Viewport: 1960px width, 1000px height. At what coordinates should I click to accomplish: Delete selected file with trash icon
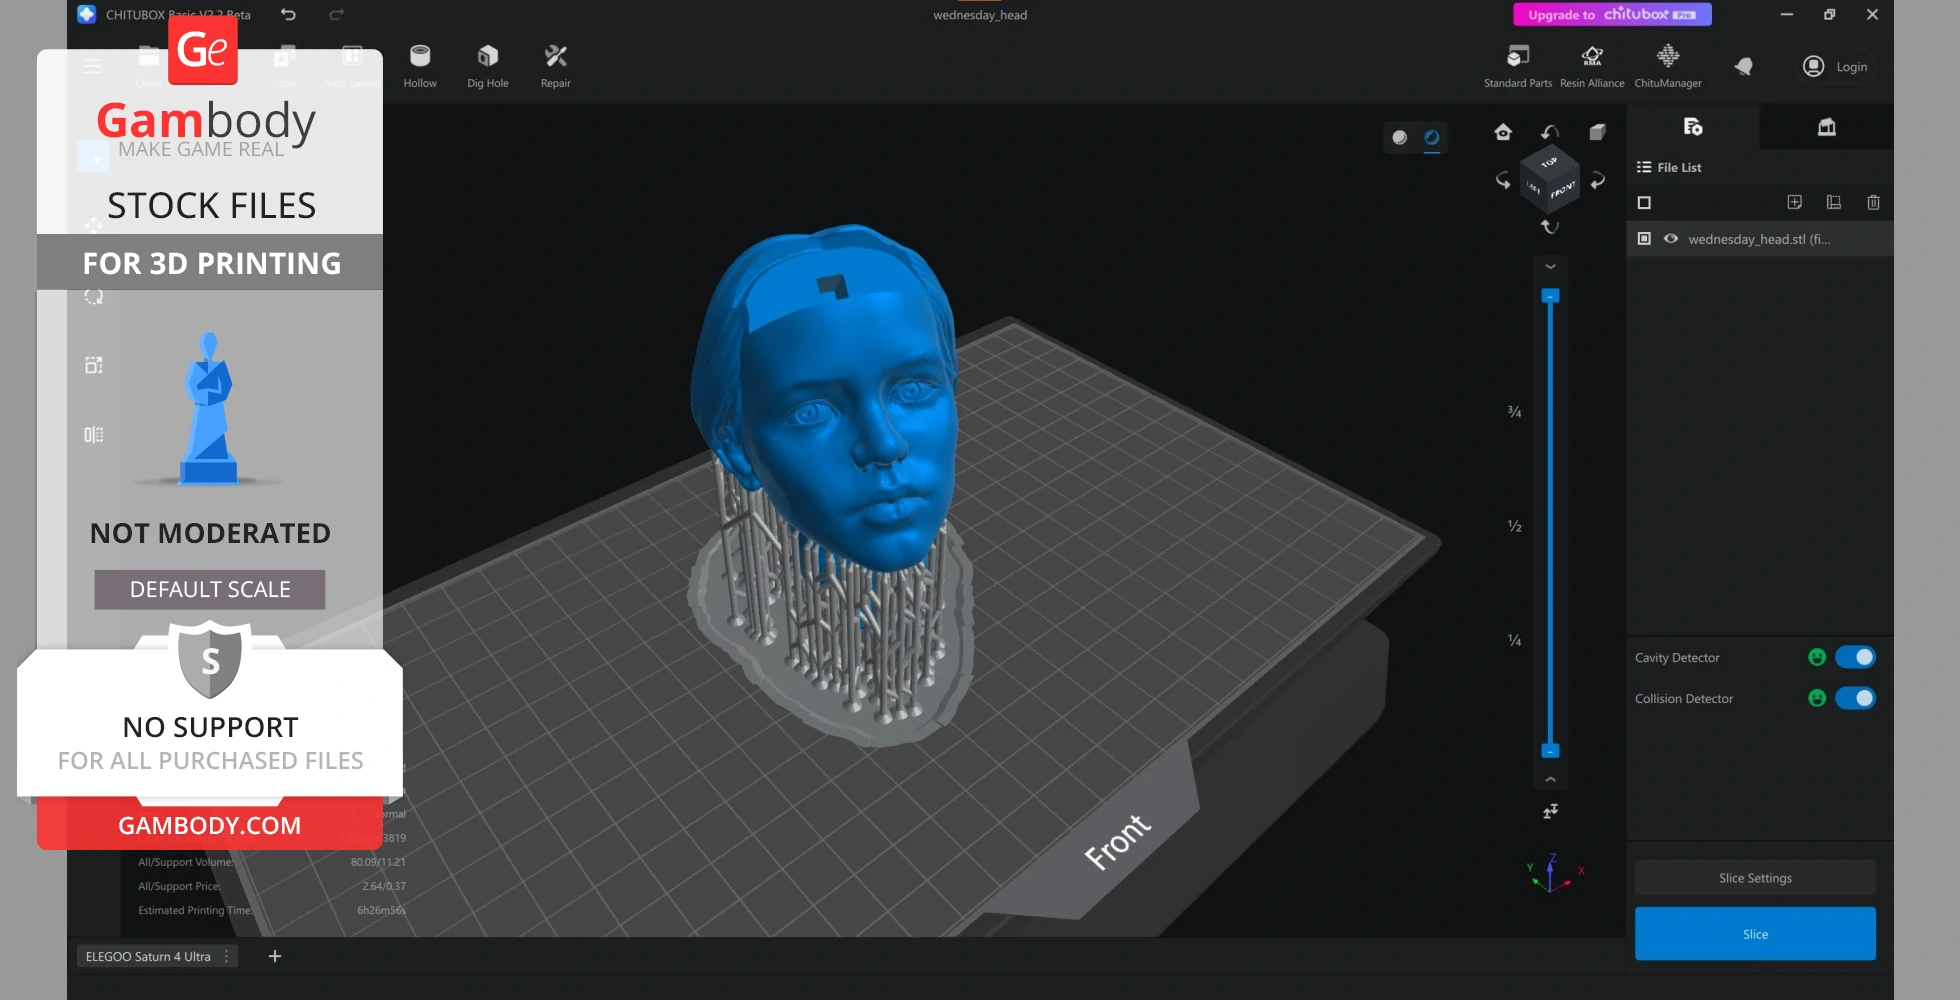(x=1873, y=203)
